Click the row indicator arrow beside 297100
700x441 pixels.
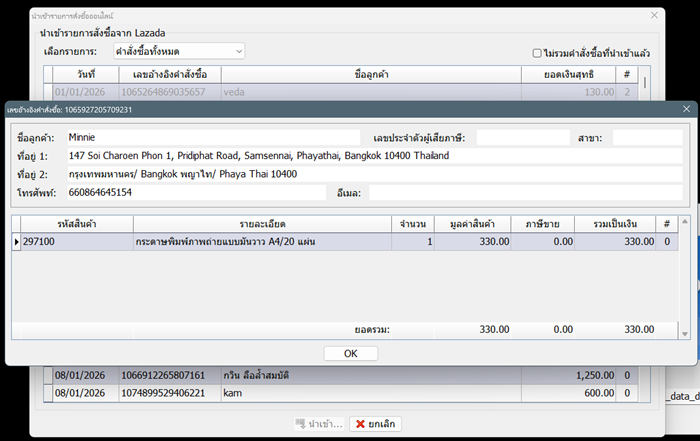[x=15, y=242]
